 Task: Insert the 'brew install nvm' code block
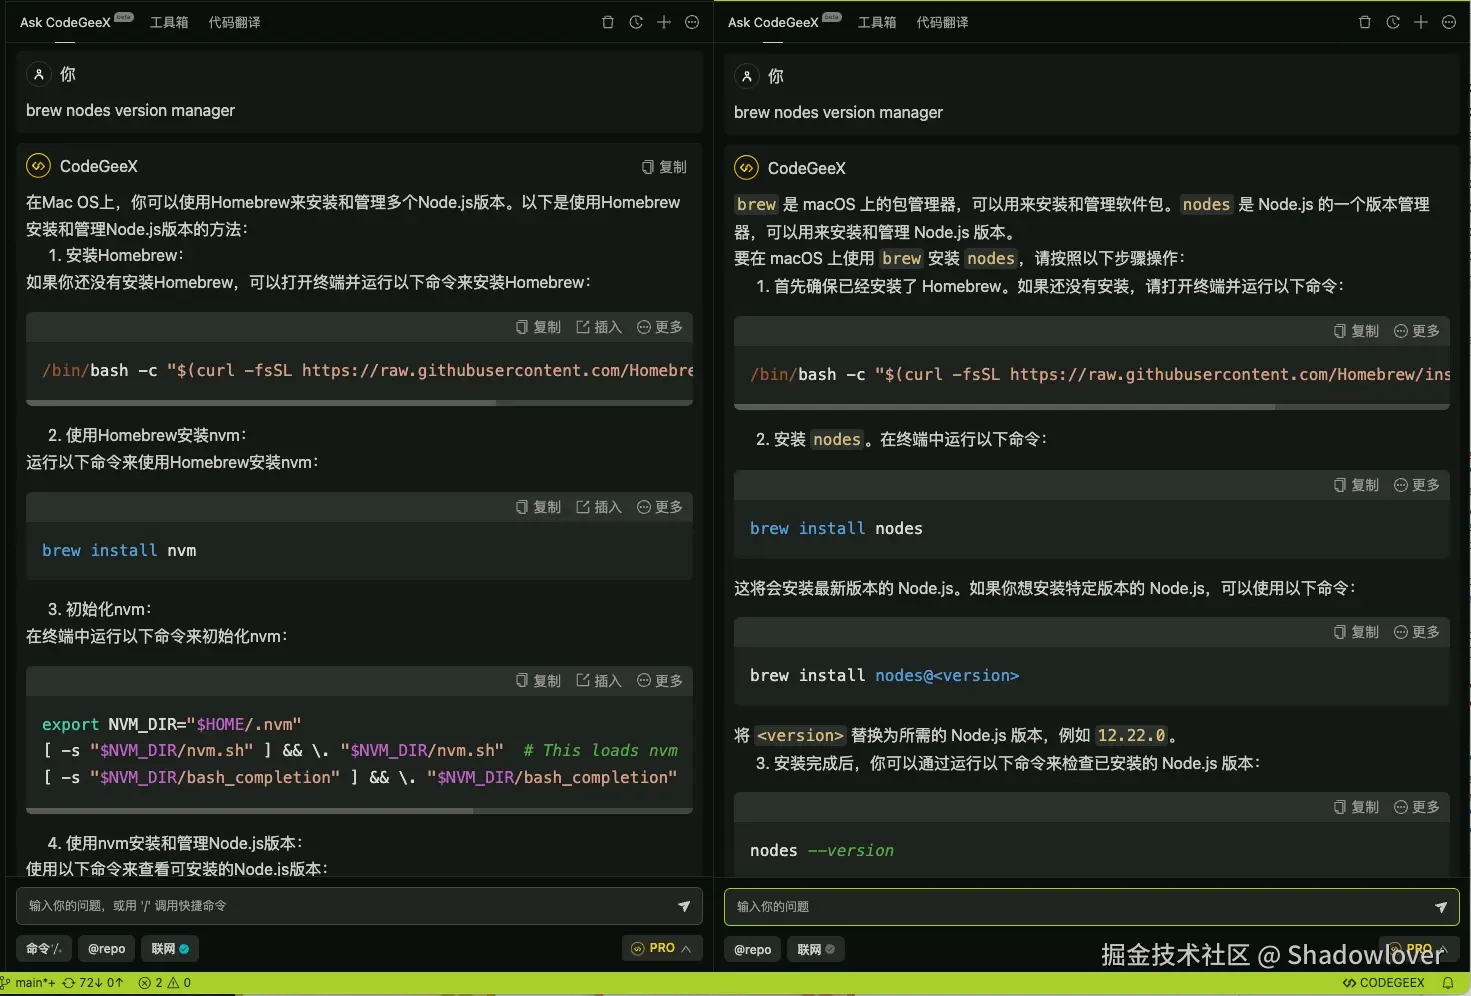[599, 507]
